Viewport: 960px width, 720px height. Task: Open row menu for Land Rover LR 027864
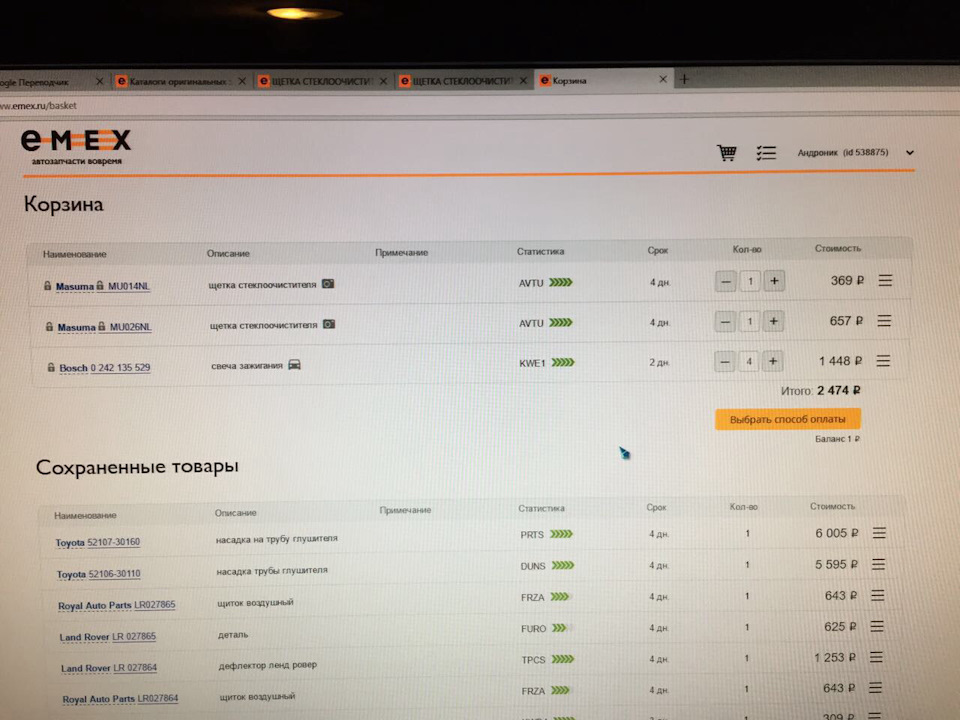876,657
